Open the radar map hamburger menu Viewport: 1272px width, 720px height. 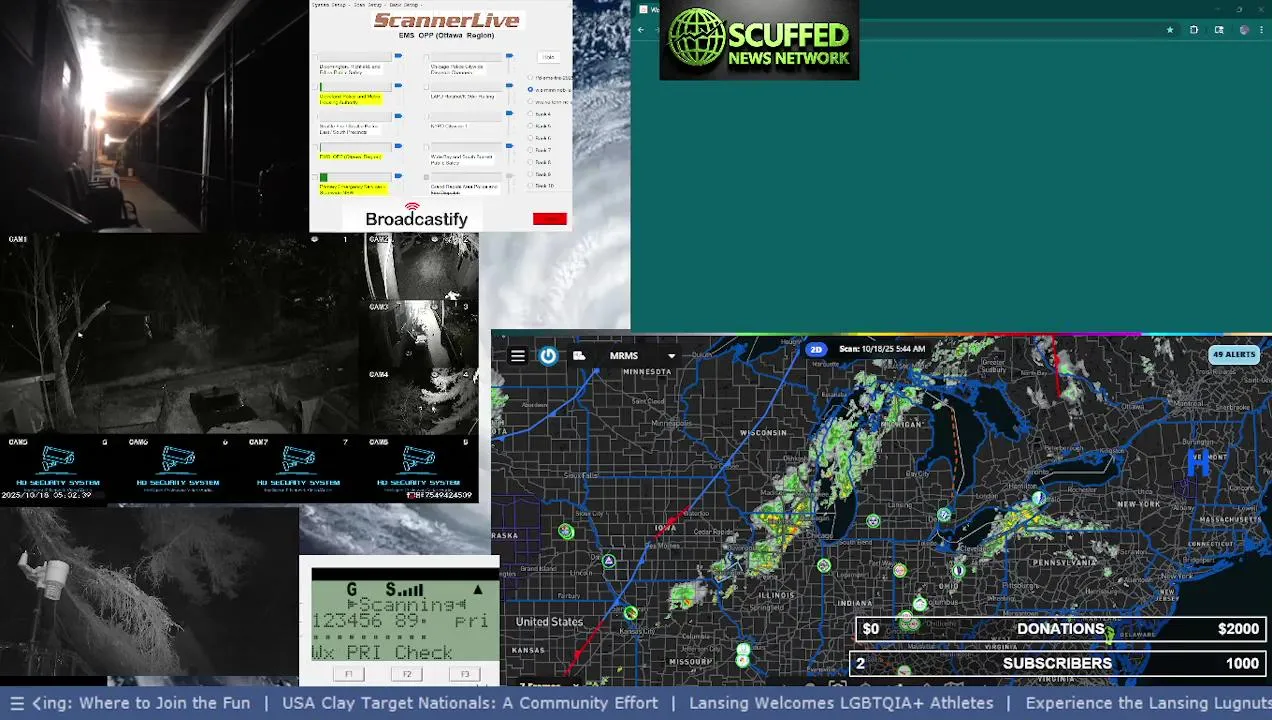[517, 356]
